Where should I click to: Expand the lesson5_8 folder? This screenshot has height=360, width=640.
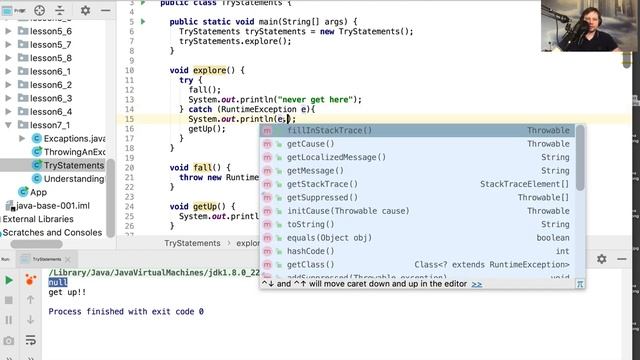pyautogui.click(x=8, y=58)
